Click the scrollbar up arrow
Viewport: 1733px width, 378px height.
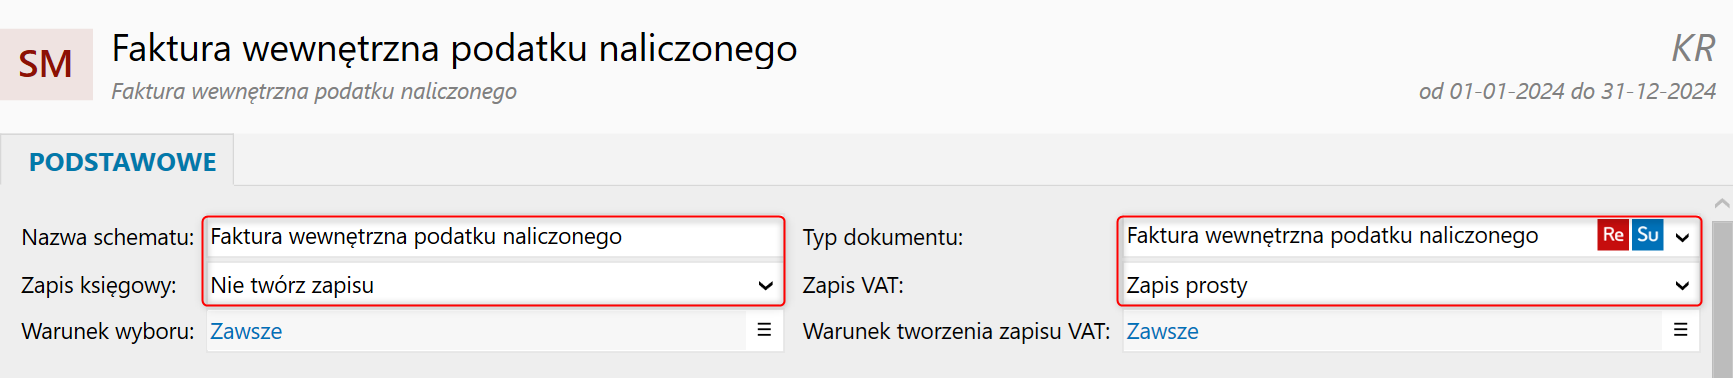(x=1722, y=203)
